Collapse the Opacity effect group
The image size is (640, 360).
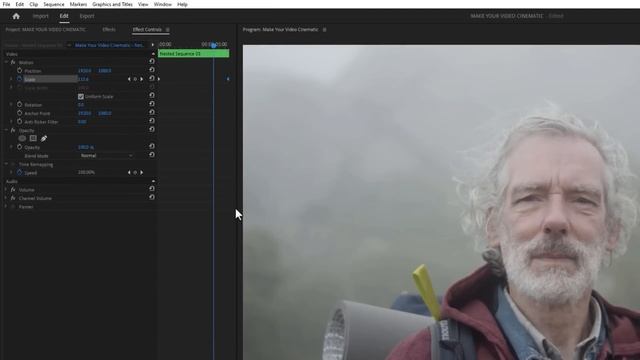pos(6,130)
